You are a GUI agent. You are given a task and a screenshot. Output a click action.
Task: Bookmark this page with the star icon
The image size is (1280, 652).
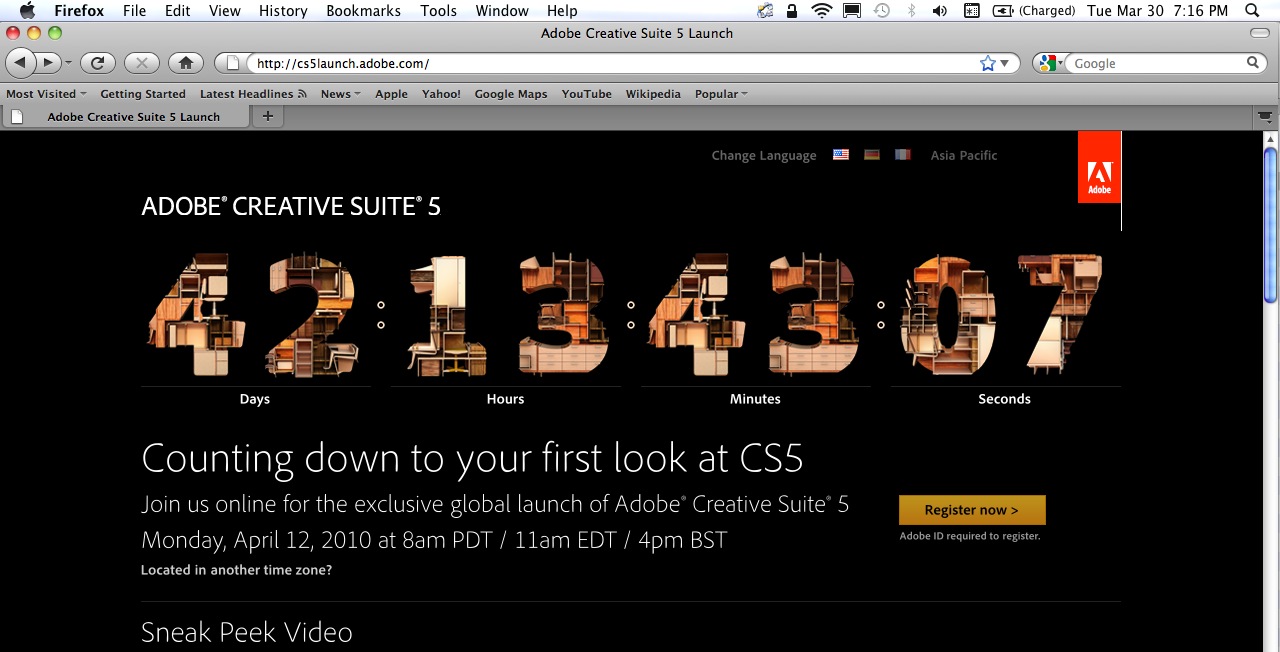point(988,63)
